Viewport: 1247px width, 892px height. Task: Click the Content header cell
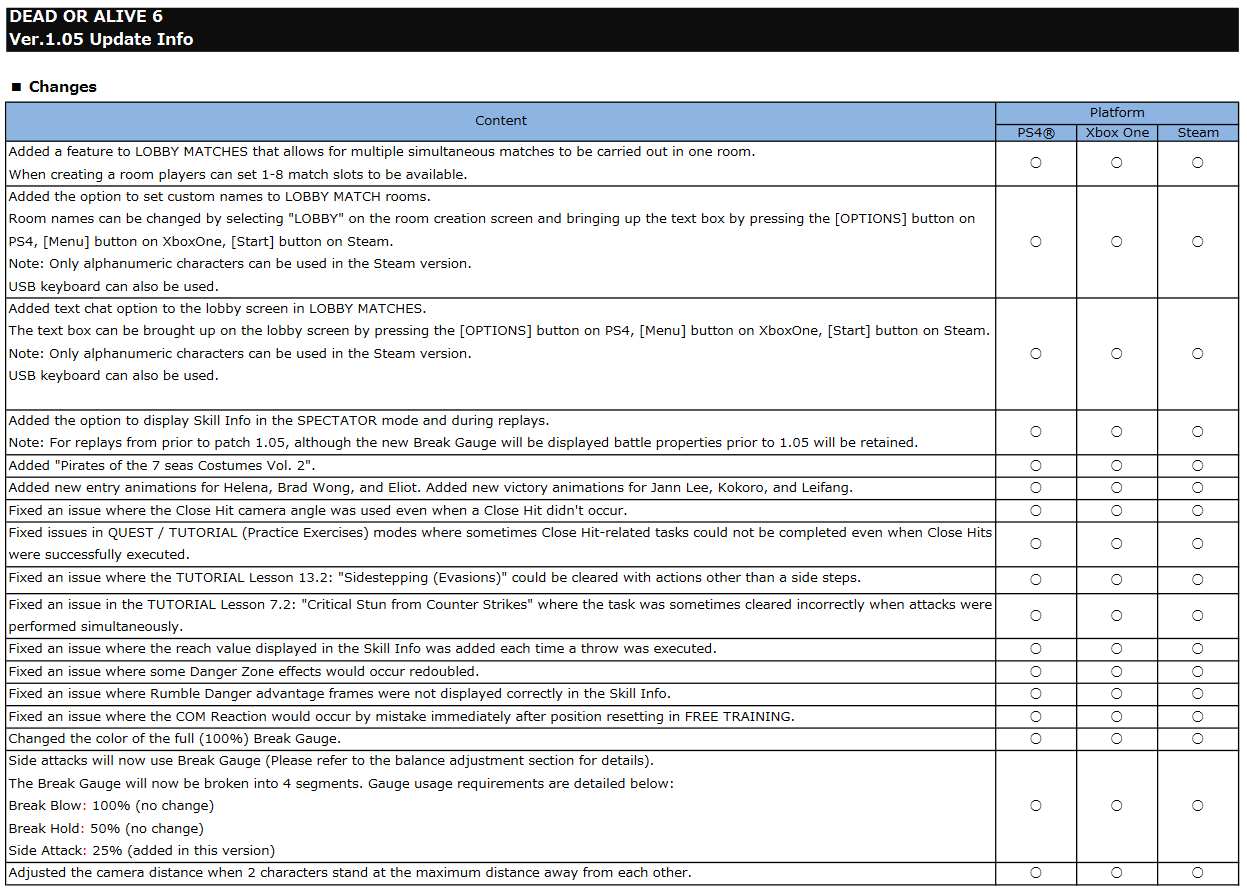(500, 121)
